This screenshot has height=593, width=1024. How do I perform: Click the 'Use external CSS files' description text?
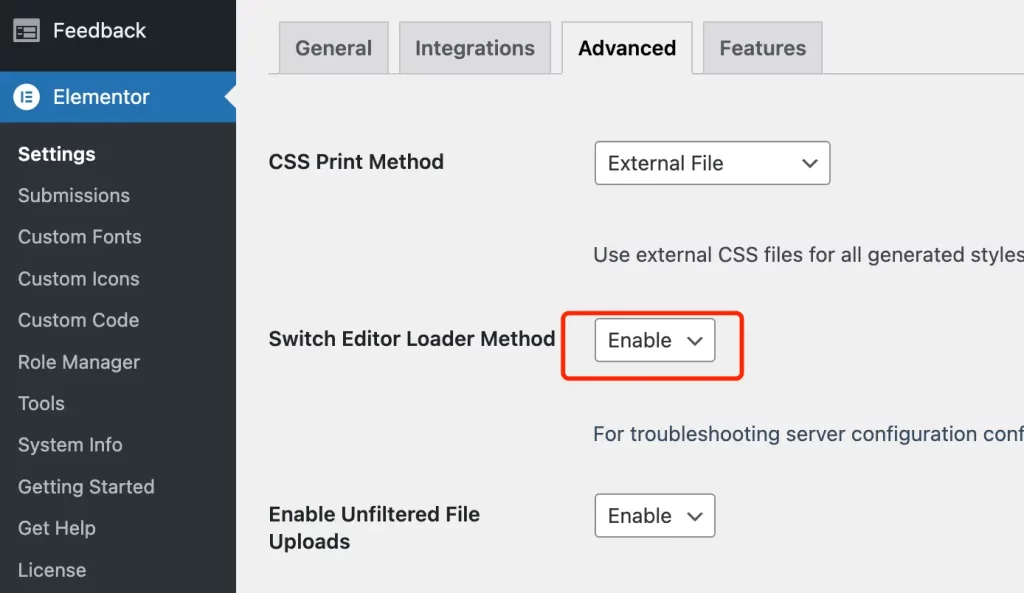808,255
